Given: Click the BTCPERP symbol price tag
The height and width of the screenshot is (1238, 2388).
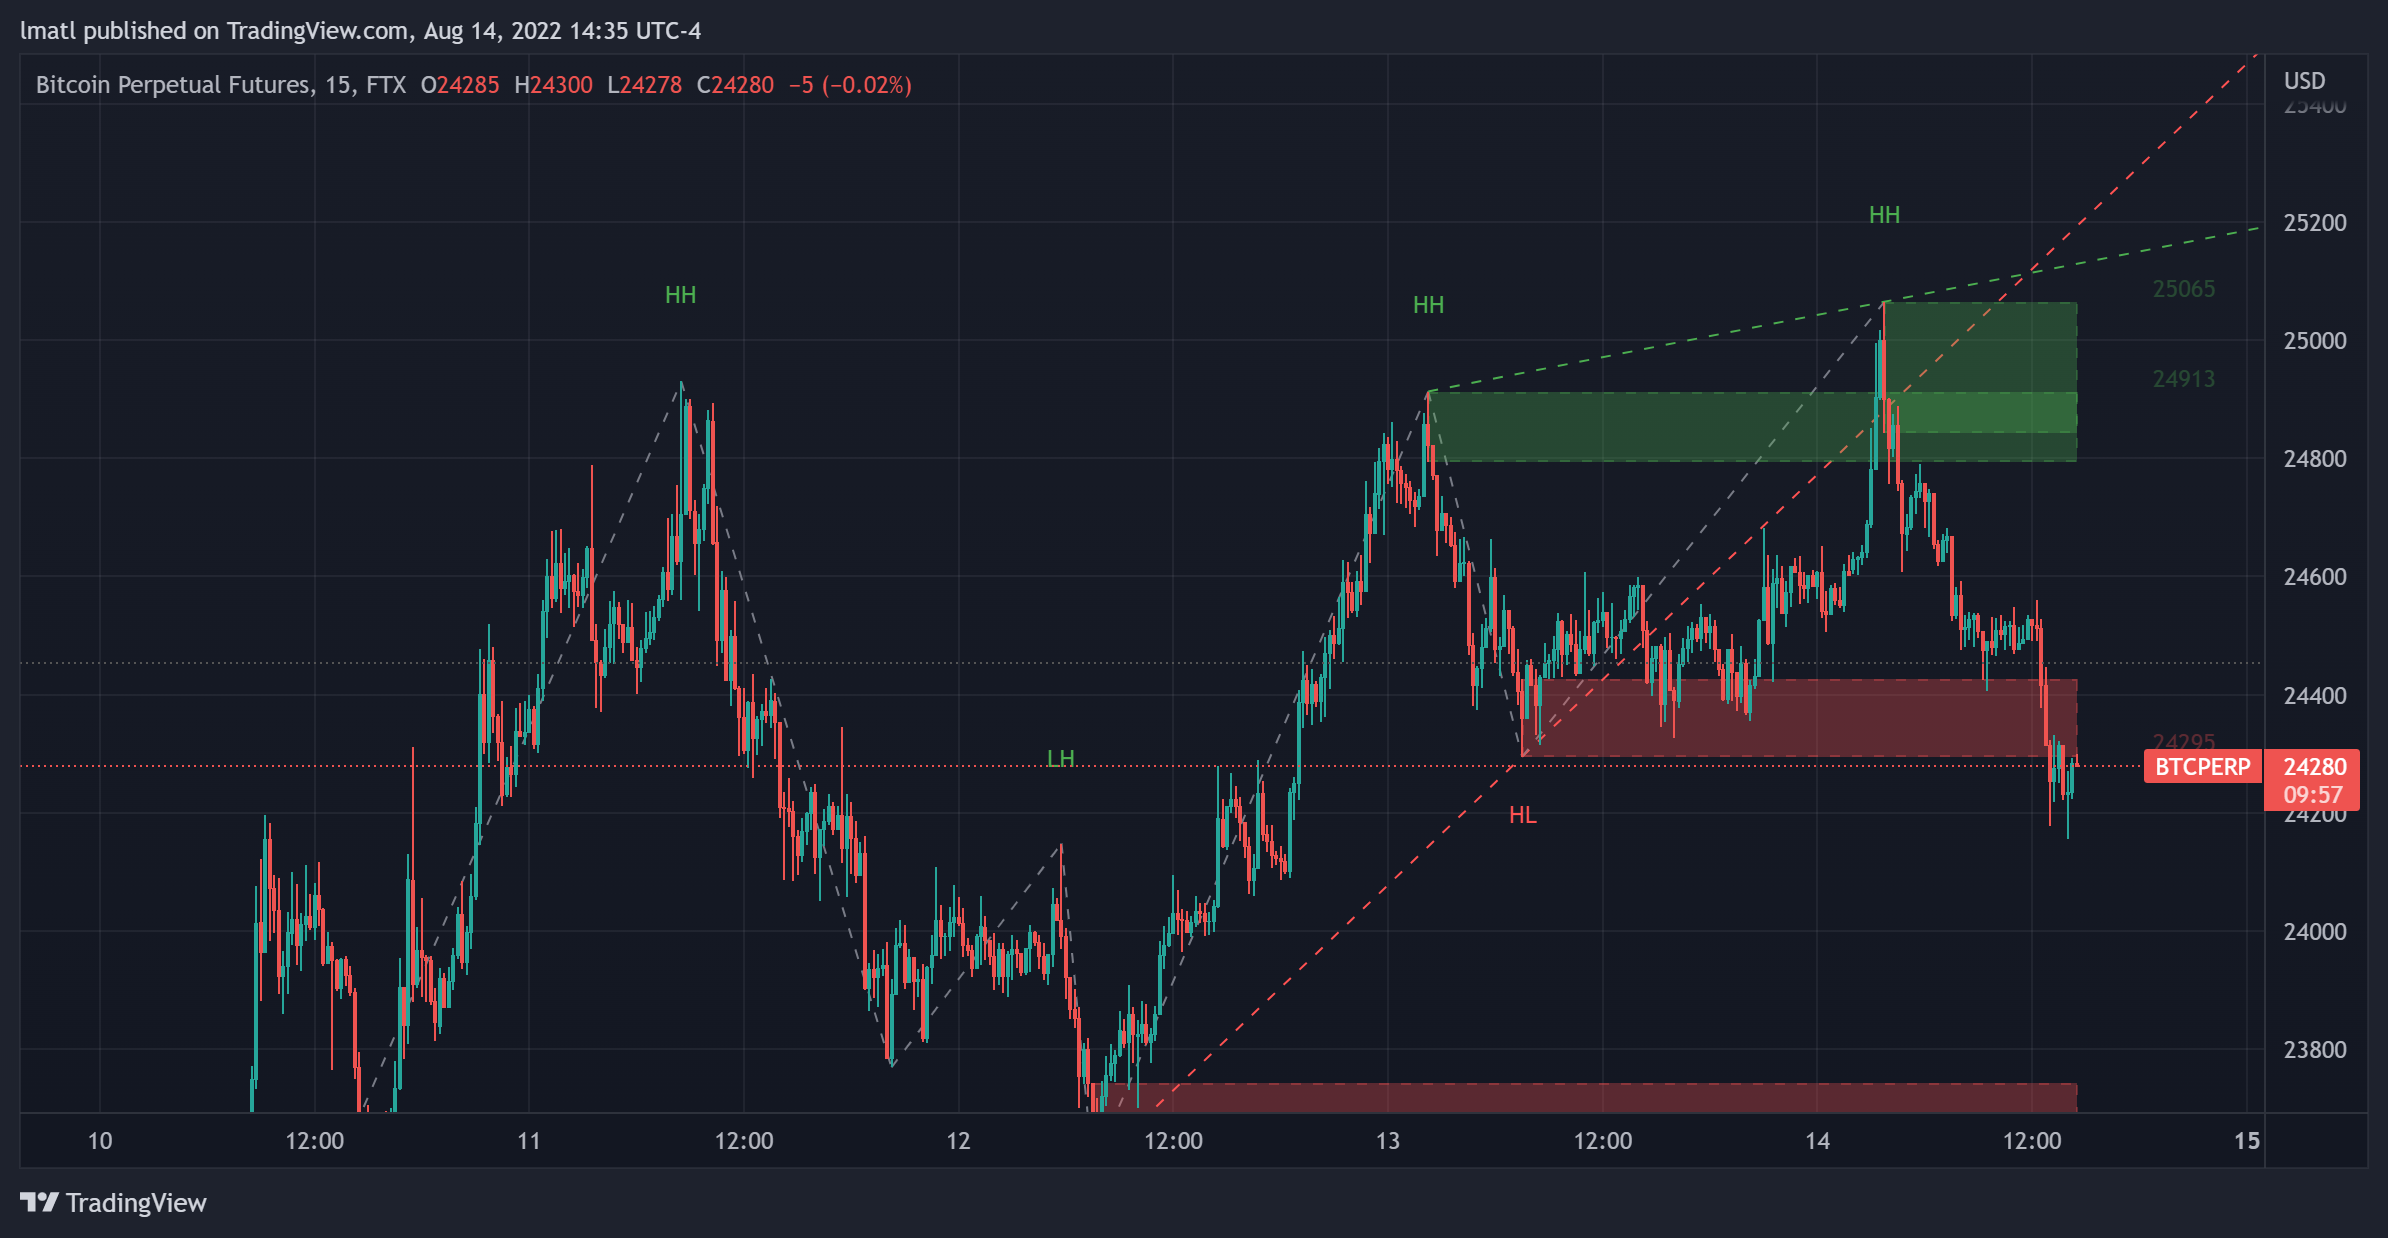Looking at the screenshot, I should click(2202, 767).
